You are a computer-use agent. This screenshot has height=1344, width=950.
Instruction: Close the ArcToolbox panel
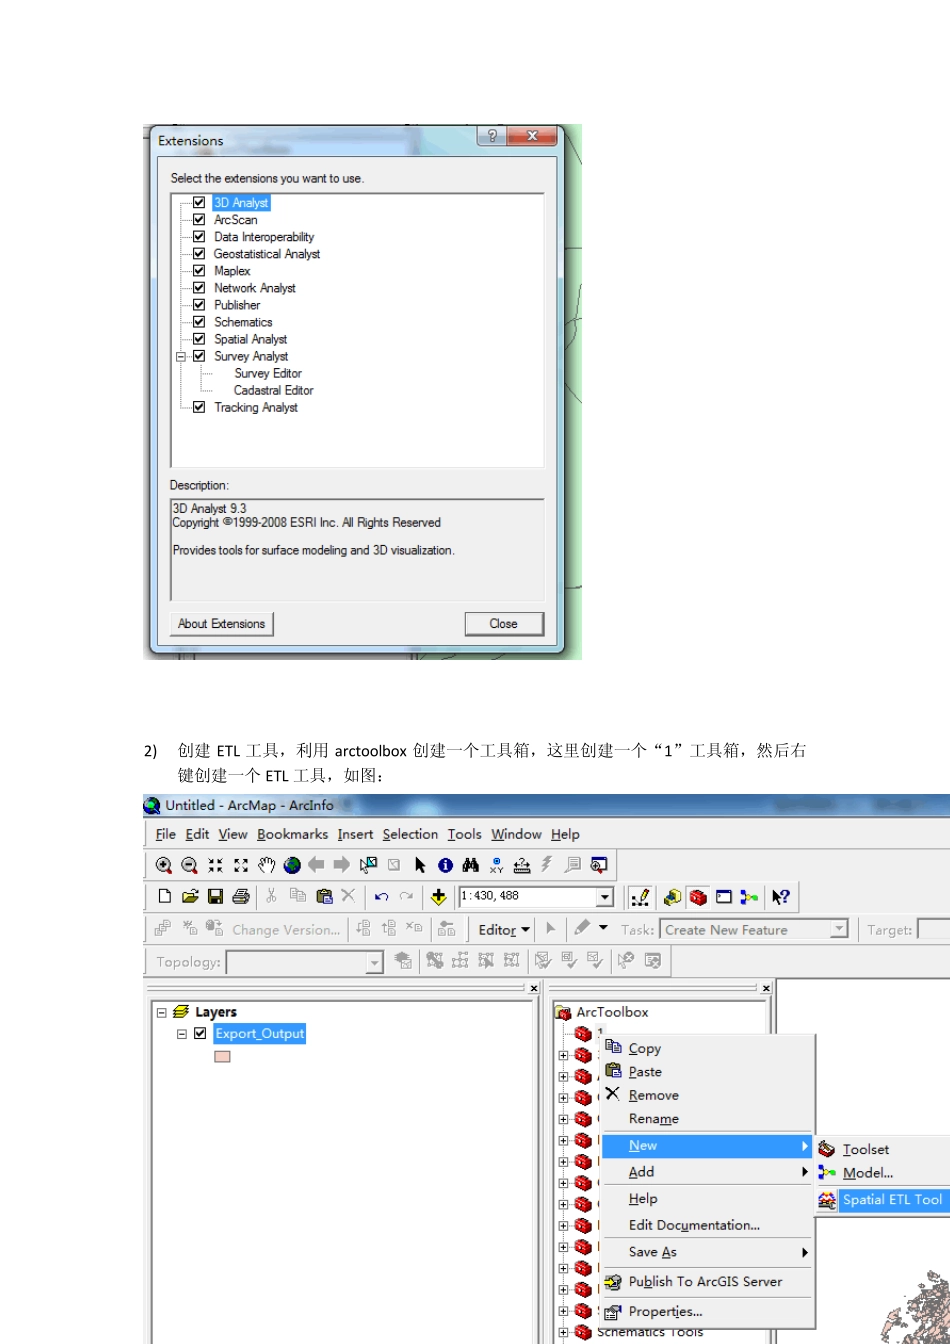point(766,988)
